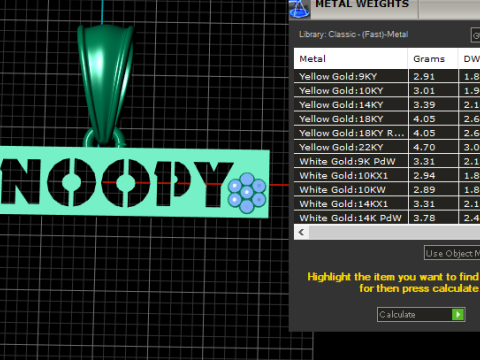Click the 3.78 grams cell

[433, 218]
